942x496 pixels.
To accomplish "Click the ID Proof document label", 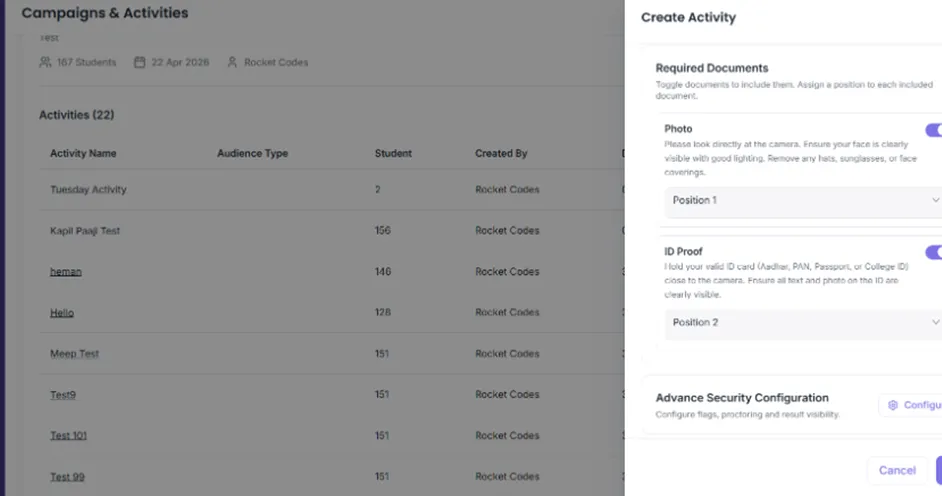I will point(683,252).
